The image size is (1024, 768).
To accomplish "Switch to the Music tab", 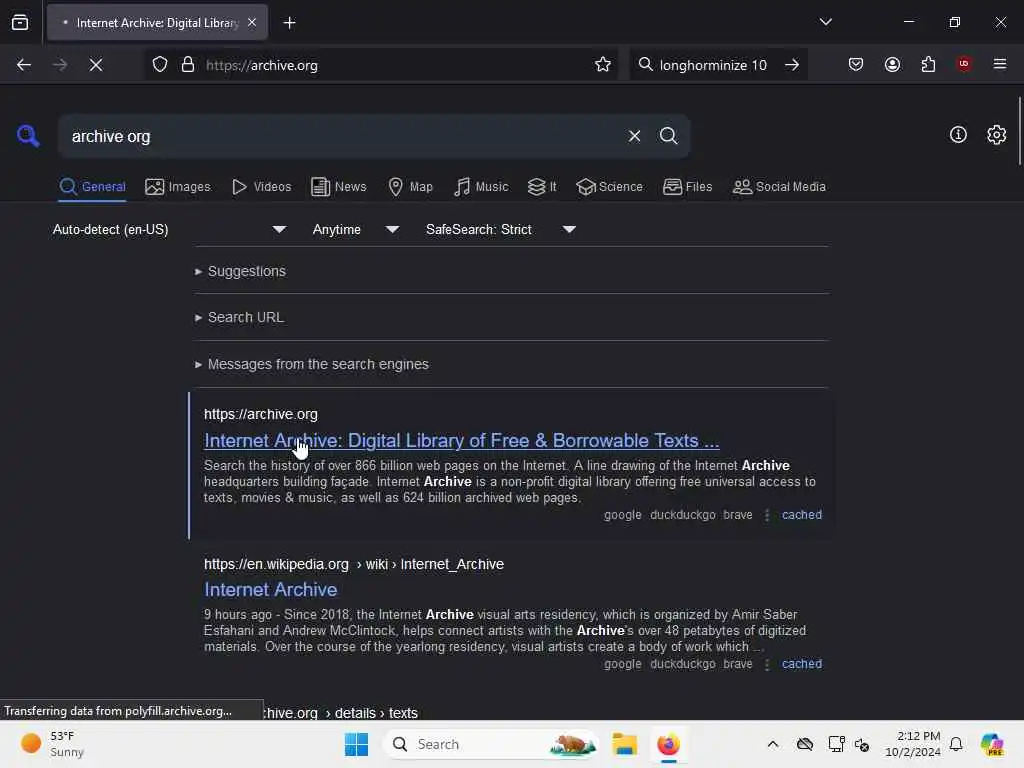I will (x=481, y=187).
